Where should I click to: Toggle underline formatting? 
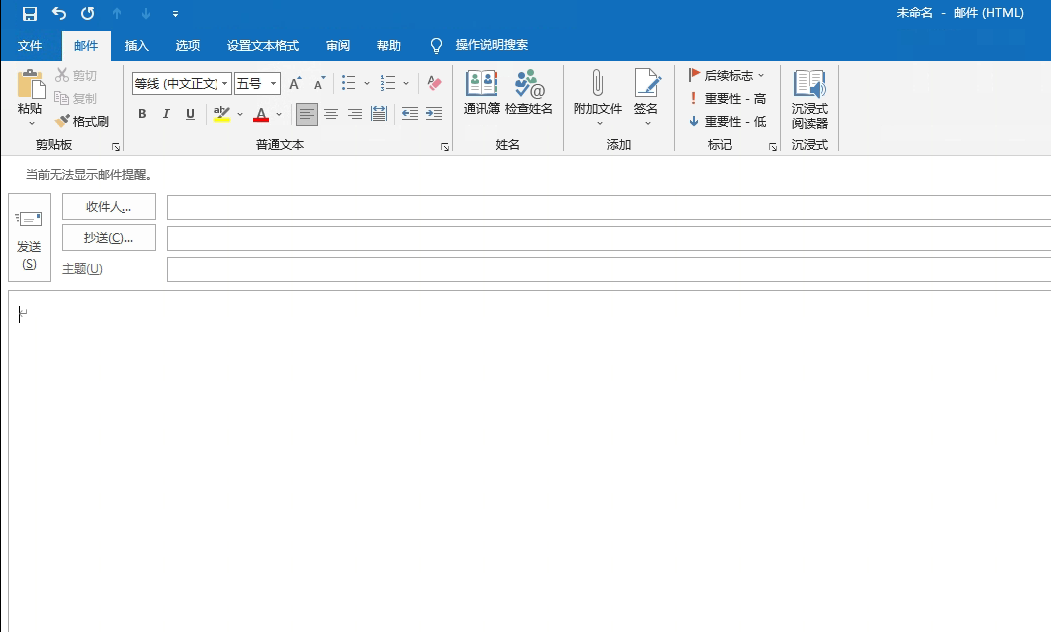point(189,114)
